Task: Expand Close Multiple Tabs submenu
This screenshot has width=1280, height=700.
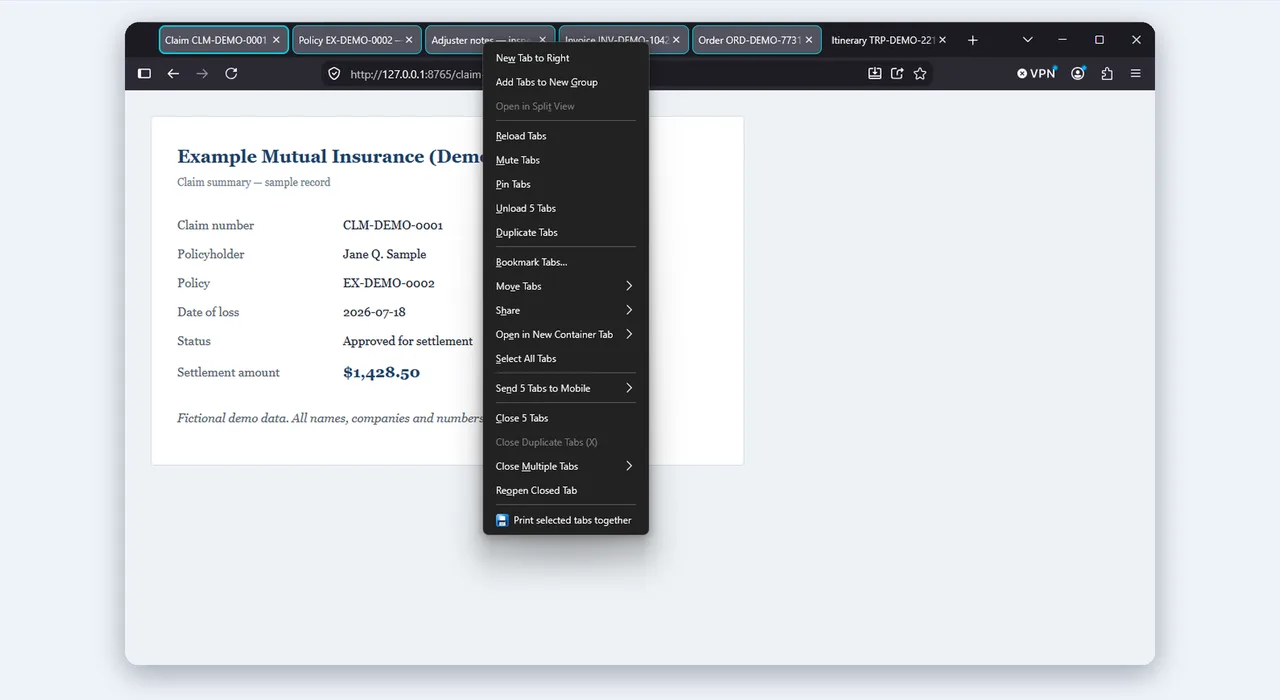Action: click(566, 466)
